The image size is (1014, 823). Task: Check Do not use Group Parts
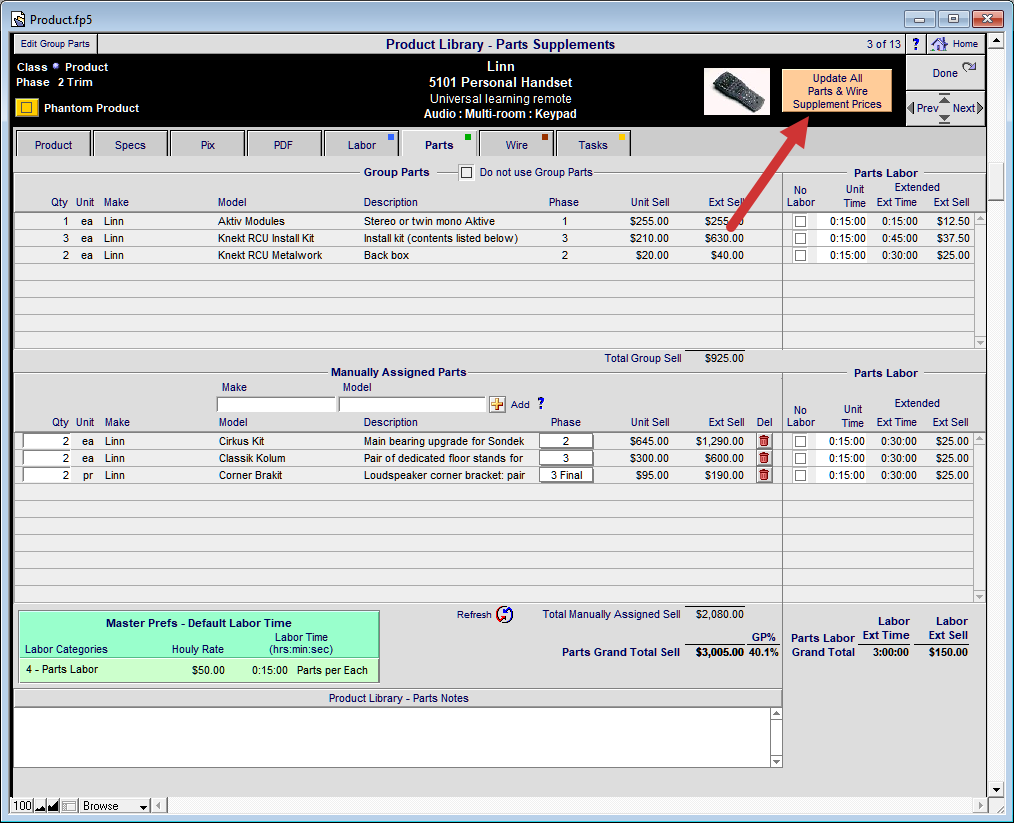click(x=466, y=173)
